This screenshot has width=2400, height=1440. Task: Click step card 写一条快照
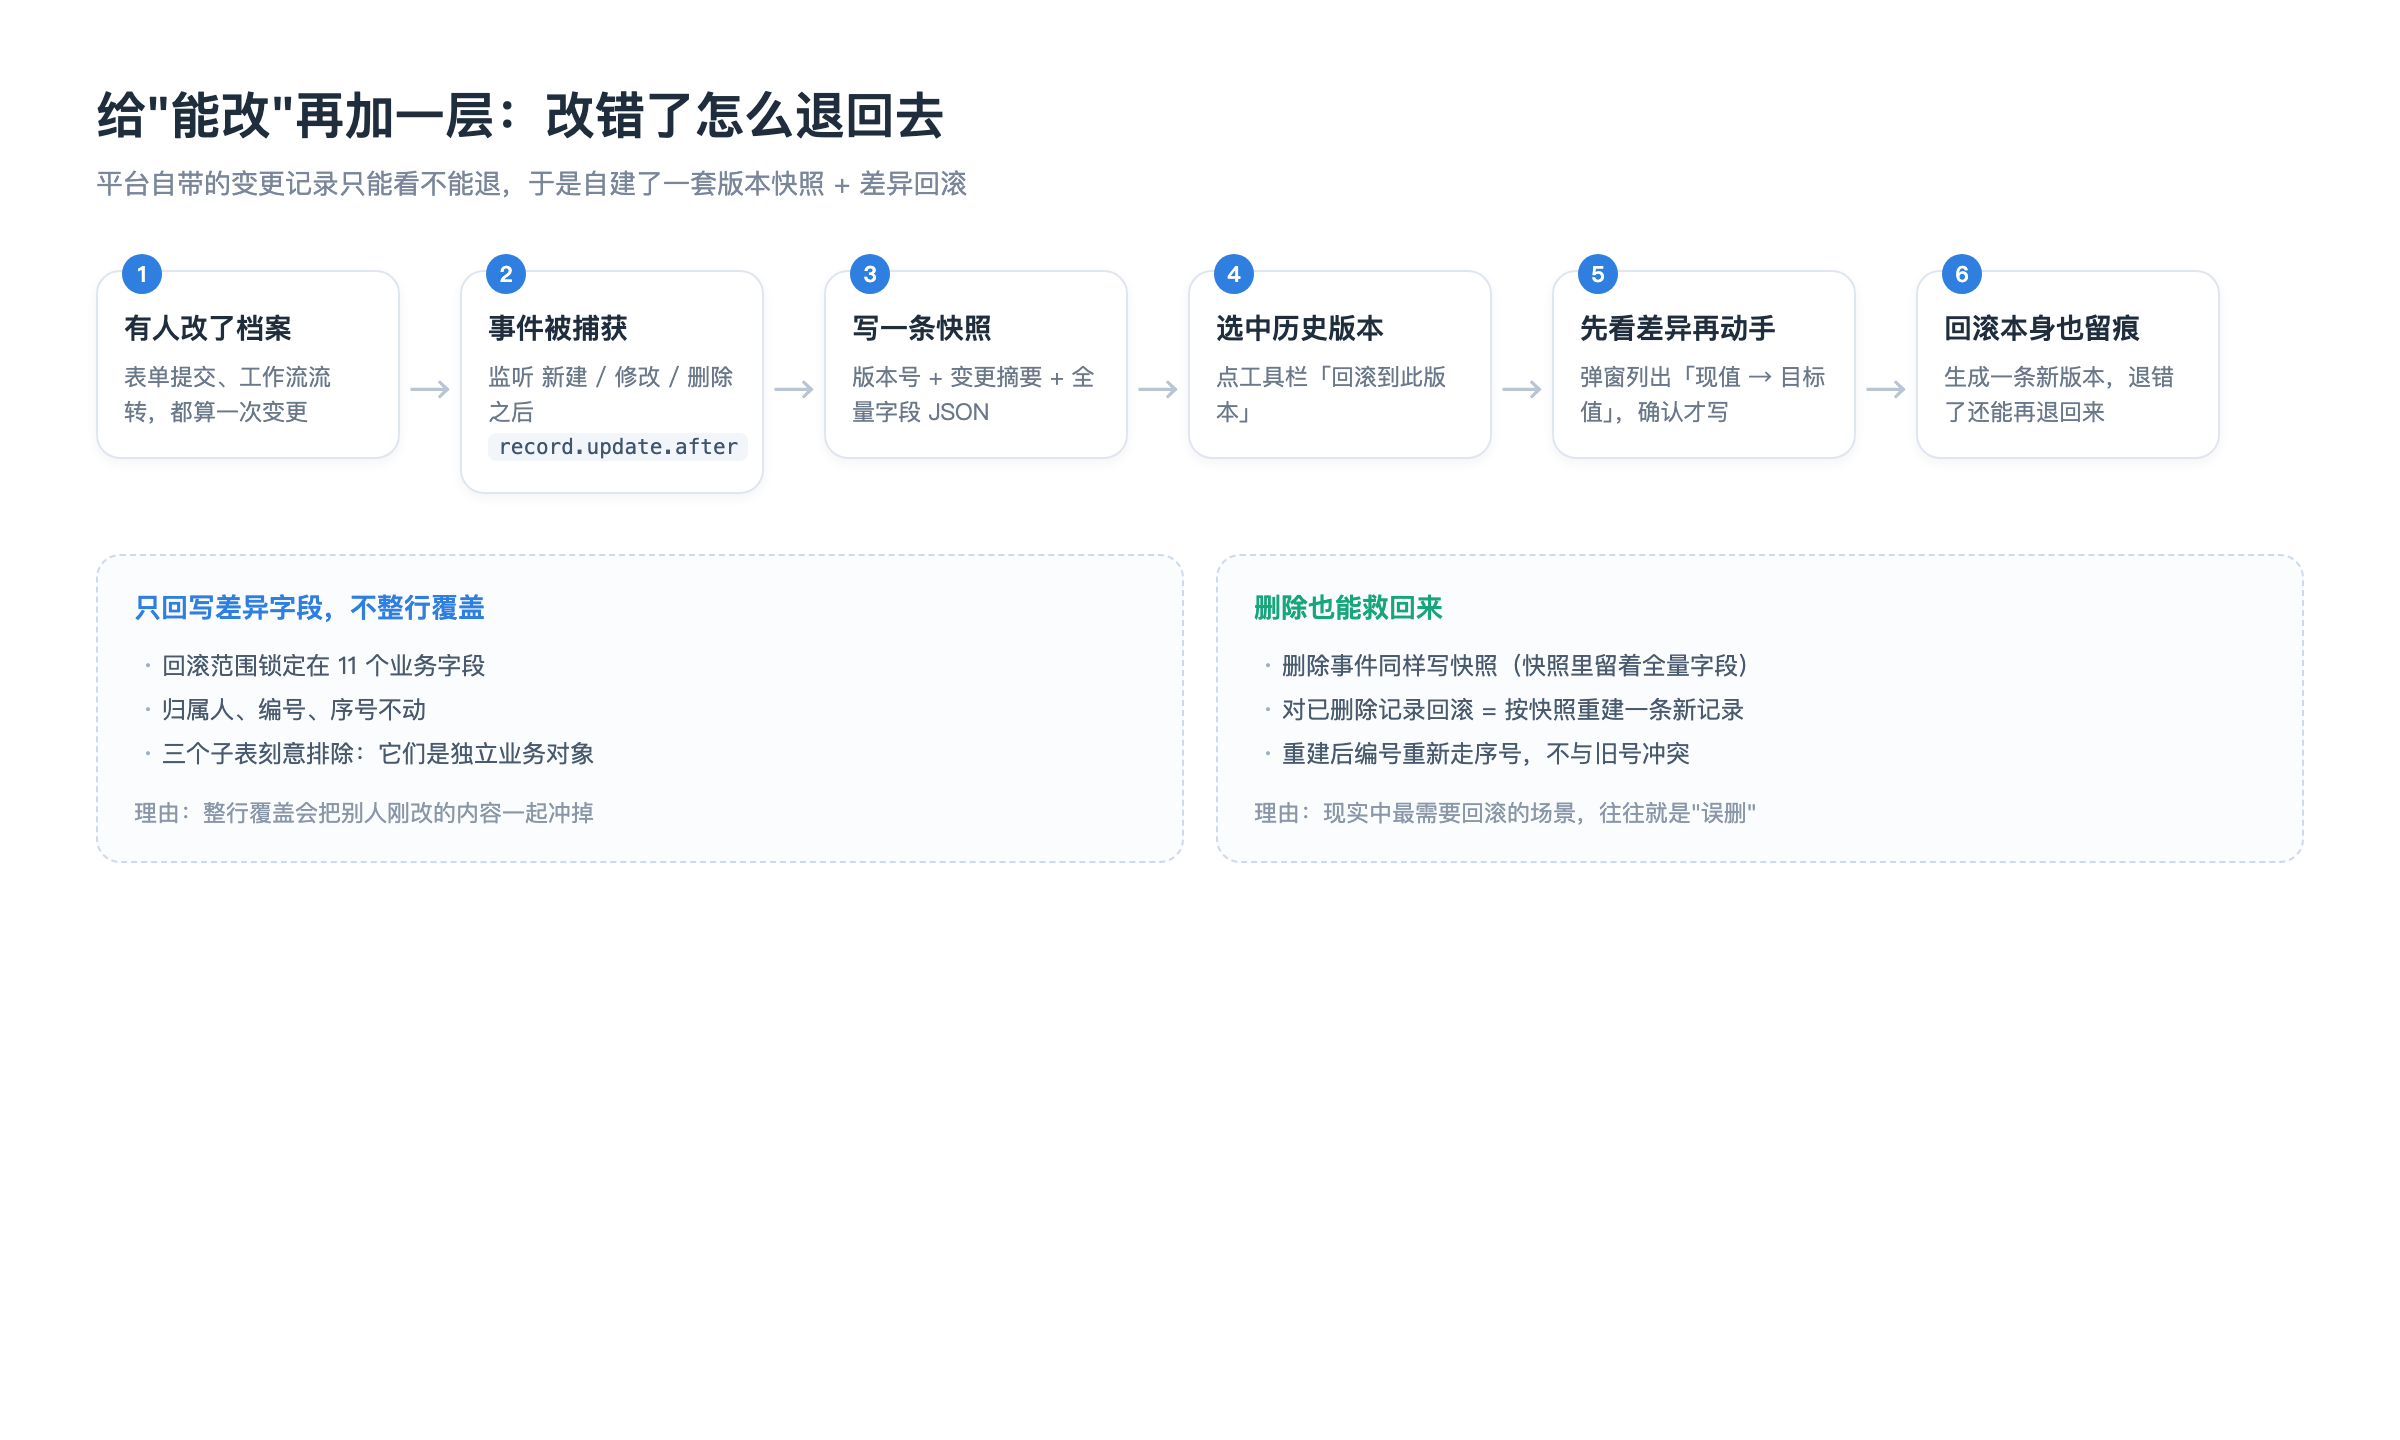tap(976, 364)
